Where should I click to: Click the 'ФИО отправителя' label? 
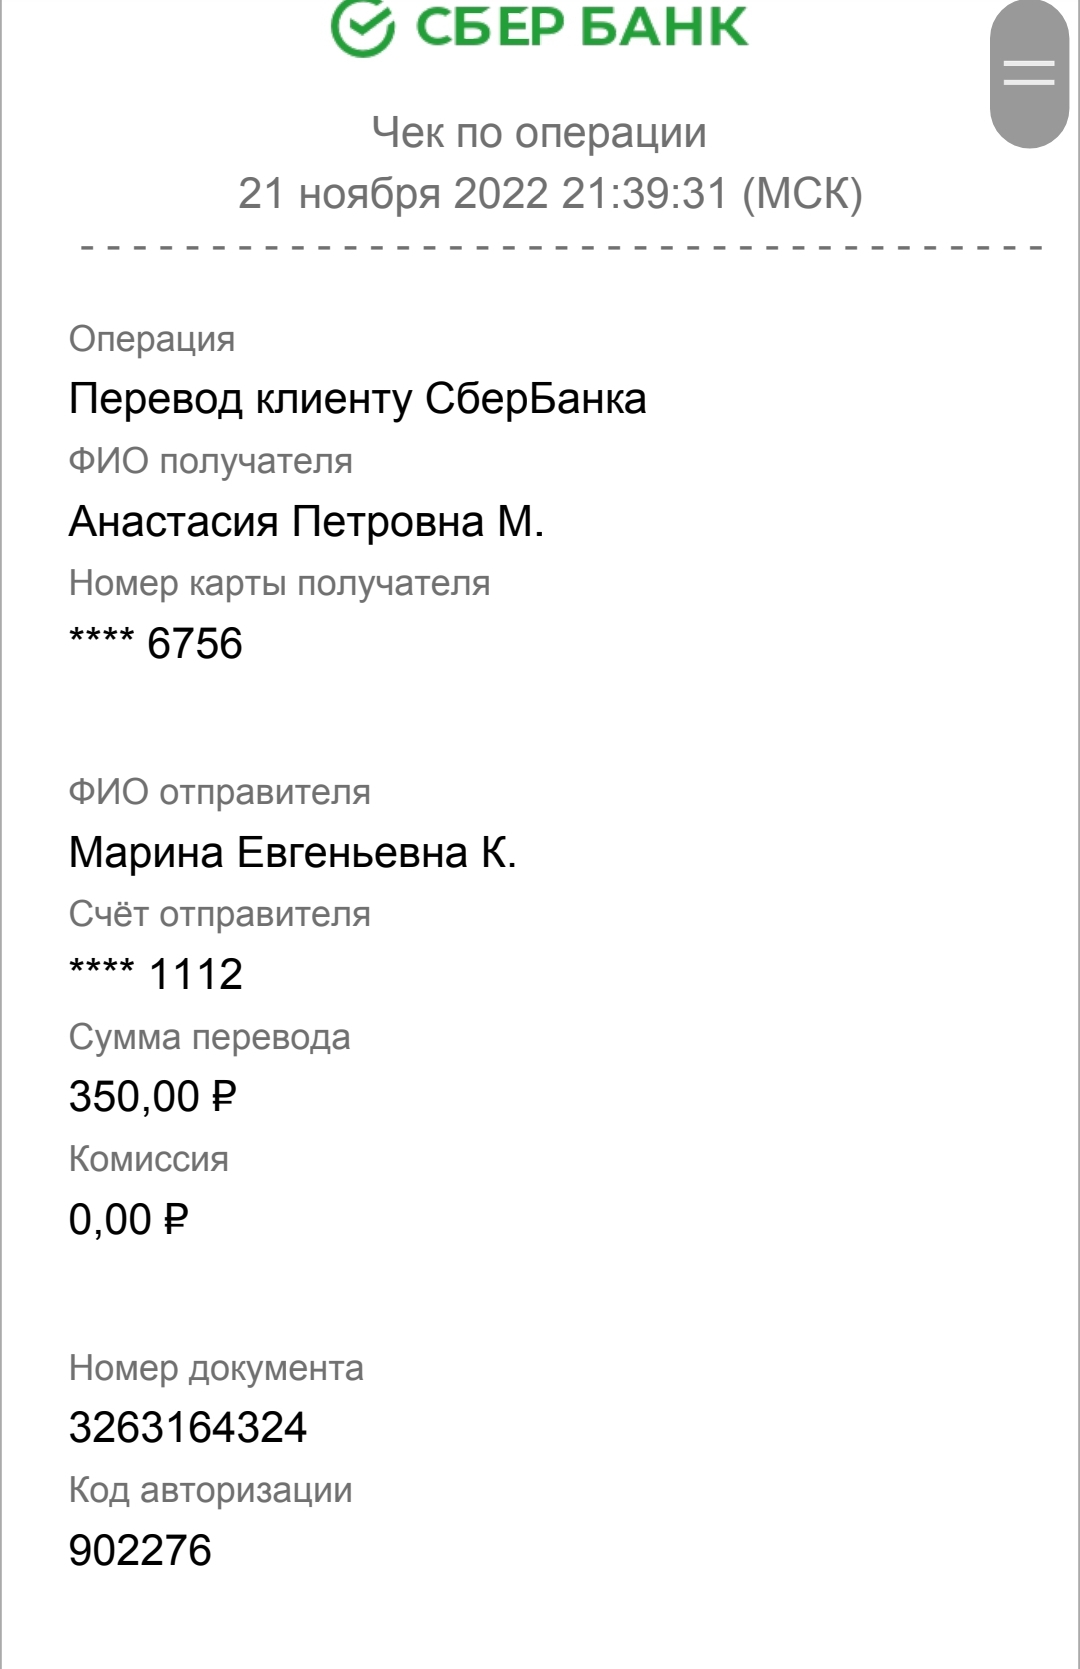point(220,793)
